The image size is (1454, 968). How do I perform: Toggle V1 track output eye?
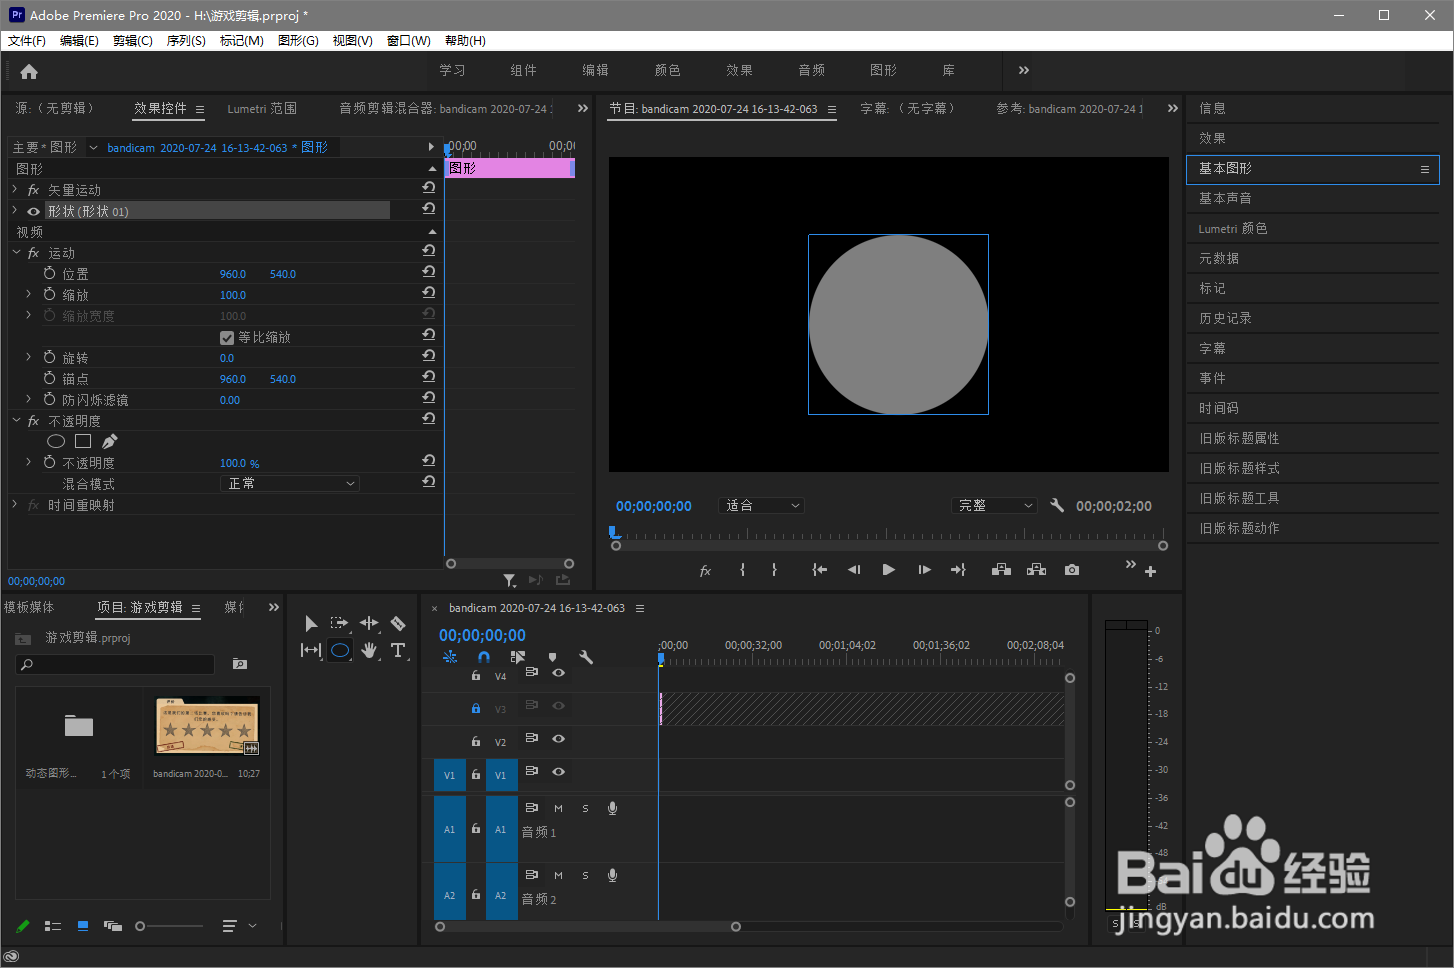pyautogui.click(x=559, y=772)
